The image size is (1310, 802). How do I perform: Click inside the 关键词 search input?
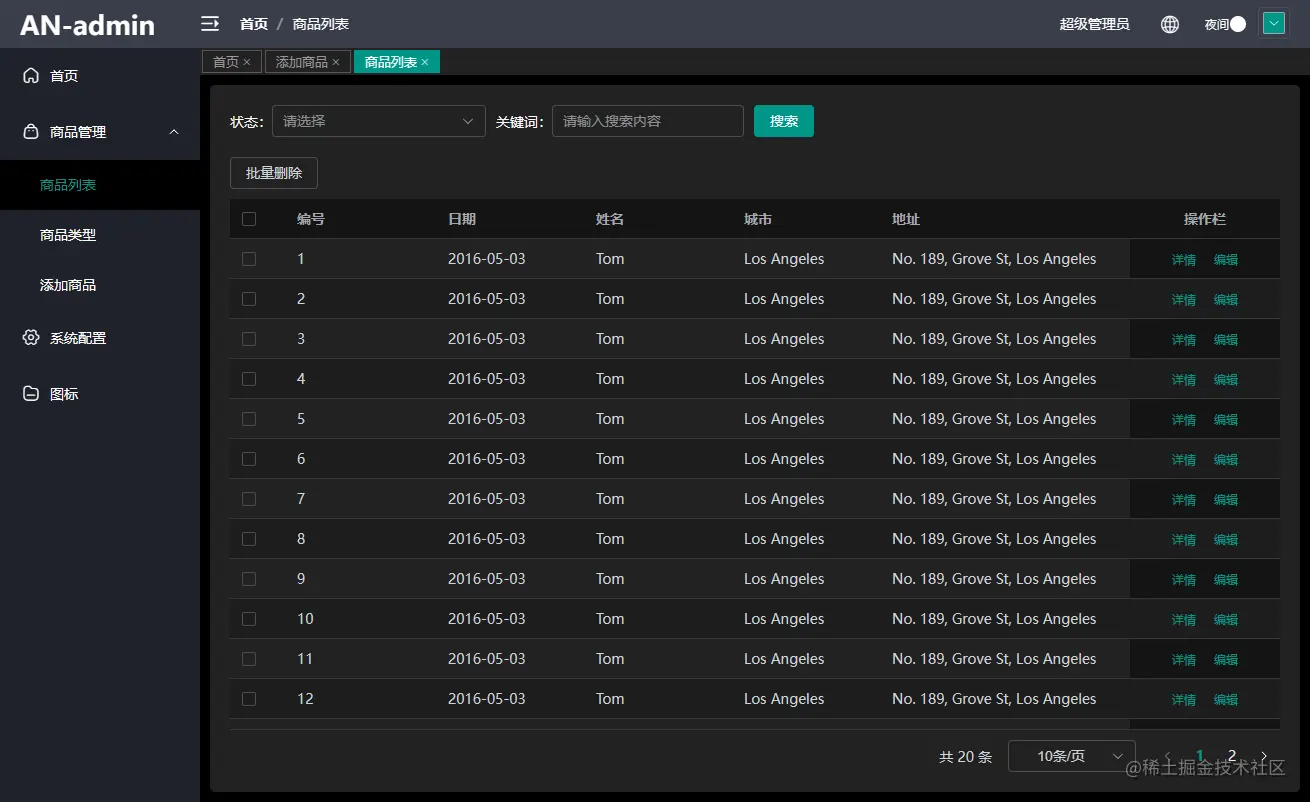[x=648, y=121]
